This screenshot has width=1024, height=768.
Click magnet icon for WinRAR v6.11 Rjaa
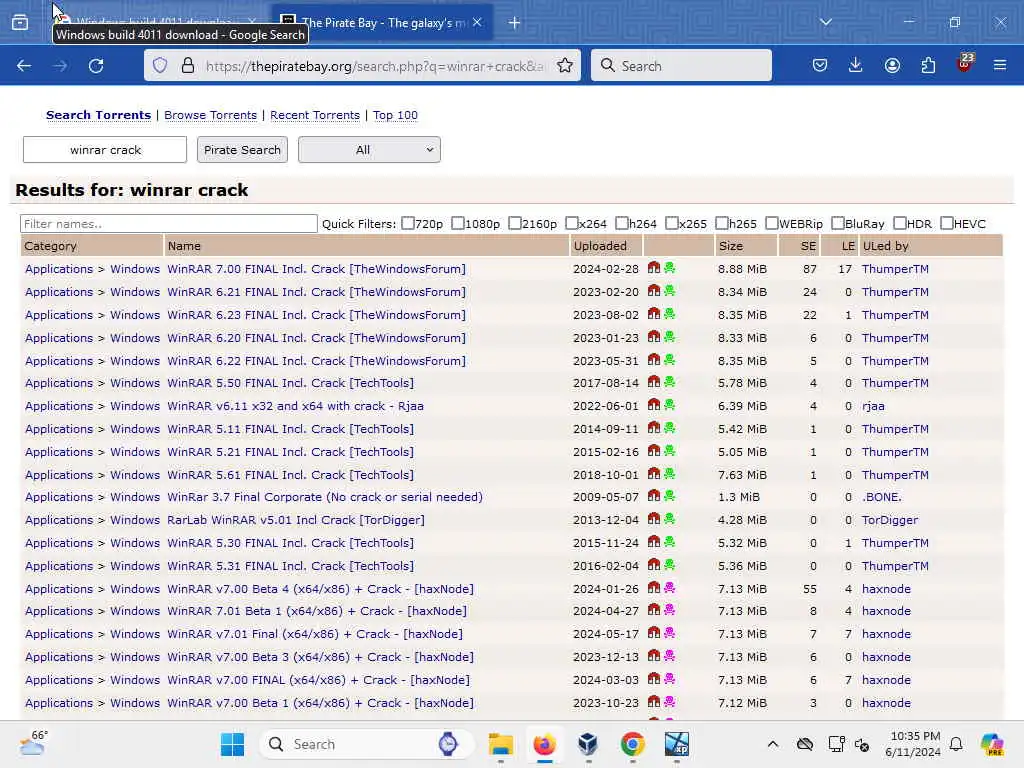tap(654, 405)
